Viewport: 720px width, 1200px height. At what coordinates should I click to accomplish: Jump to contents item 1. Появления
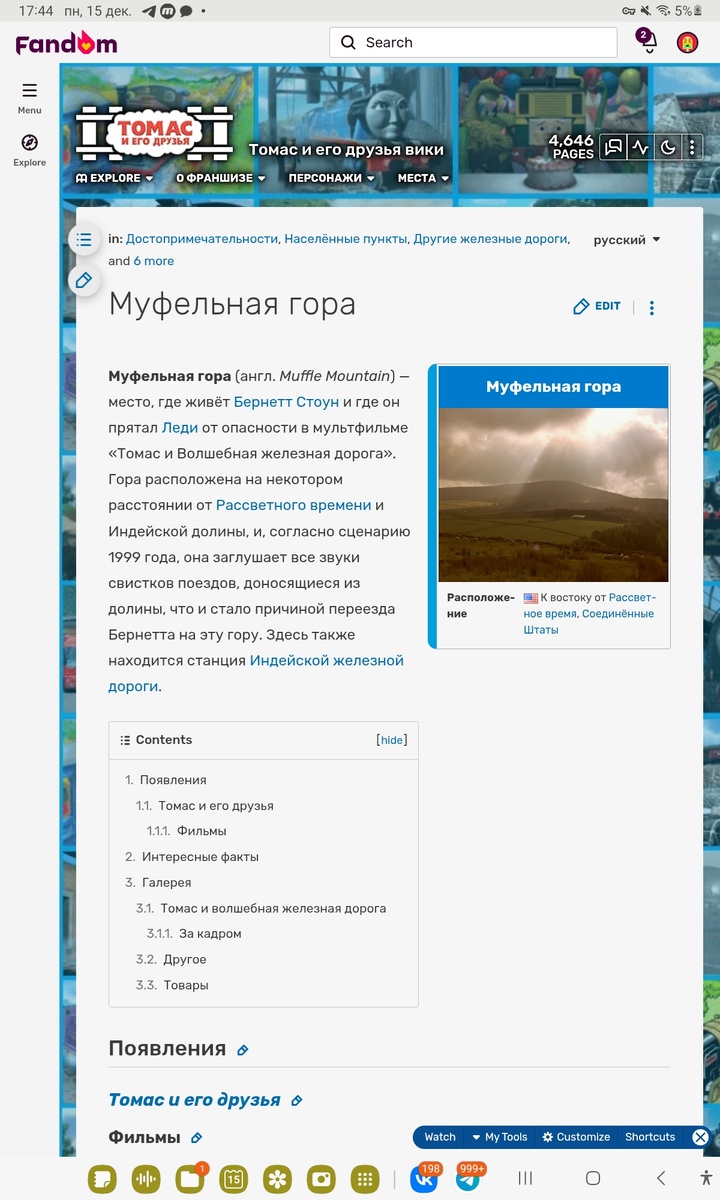(x=166, y=780)
